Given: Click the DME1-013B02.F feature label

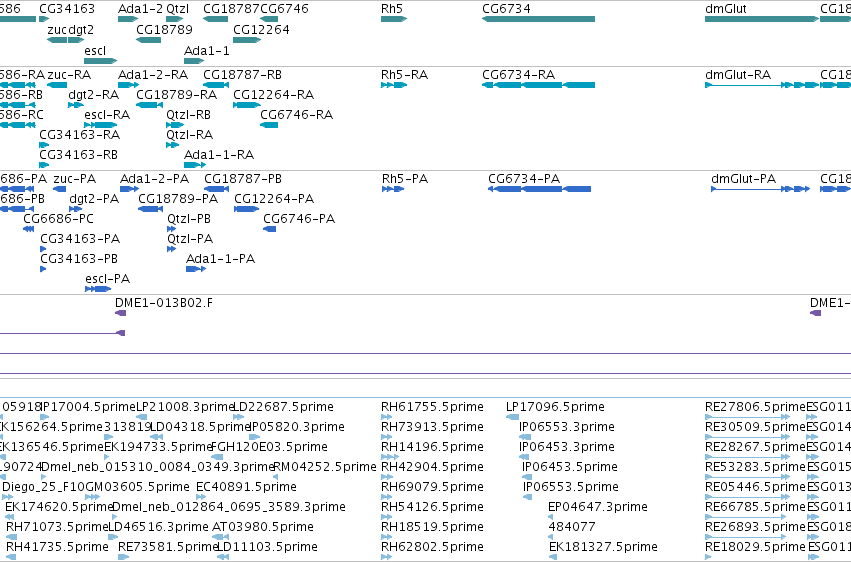Looking at the screenshot, I should [164, 303].
